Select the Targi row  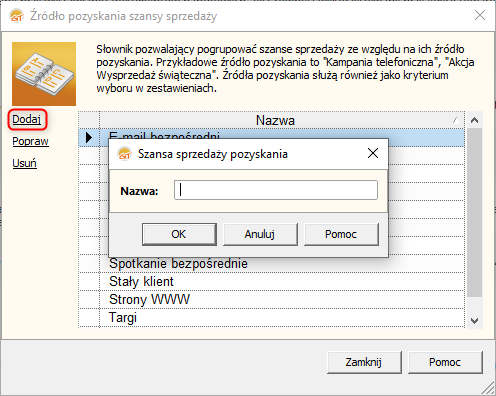click(272, 318)
